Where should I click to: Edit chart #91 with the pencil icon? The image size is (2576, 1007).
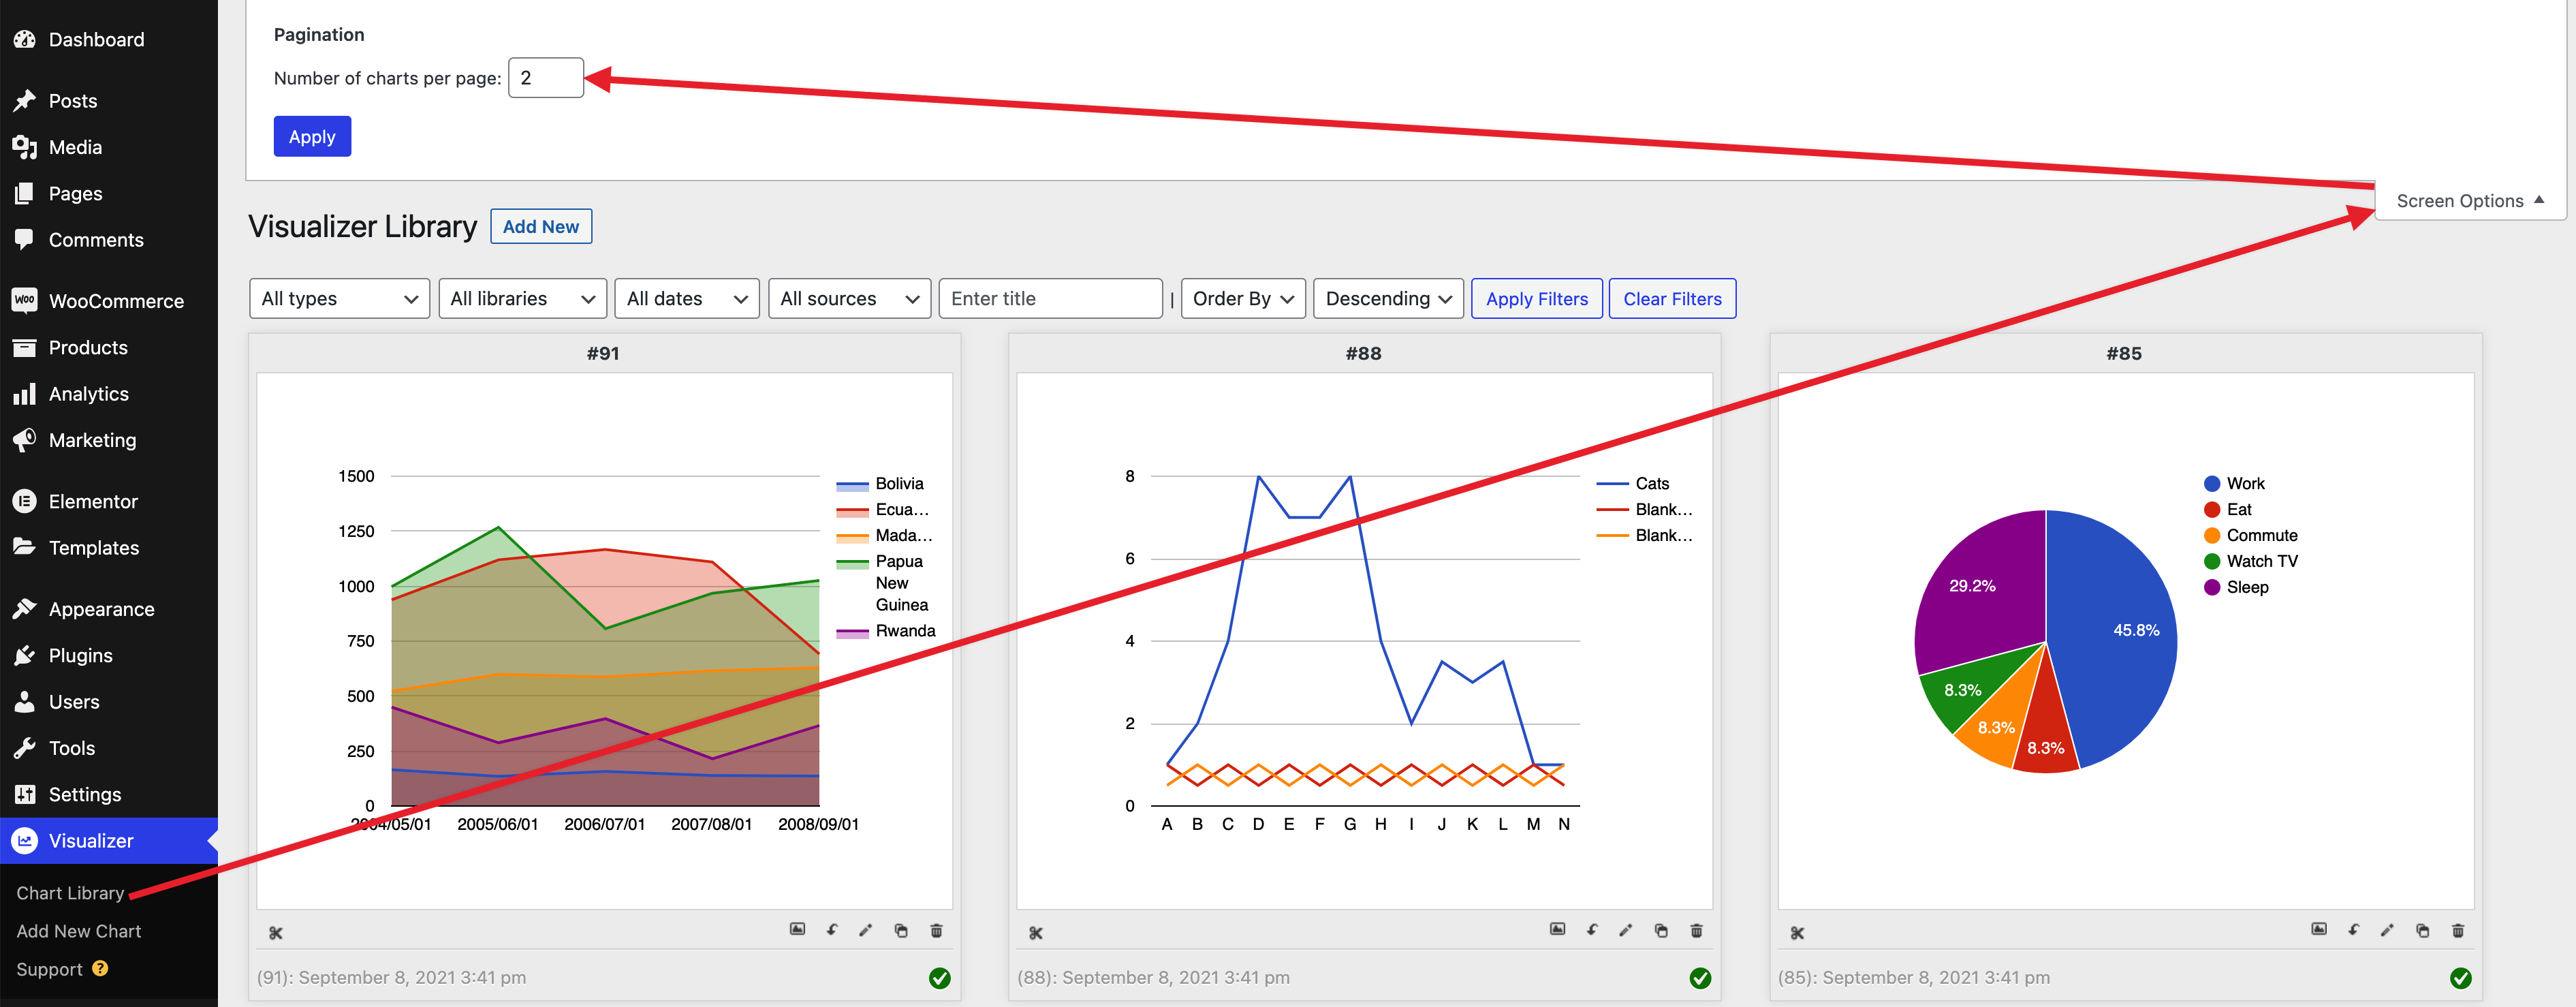coord(866,930)
